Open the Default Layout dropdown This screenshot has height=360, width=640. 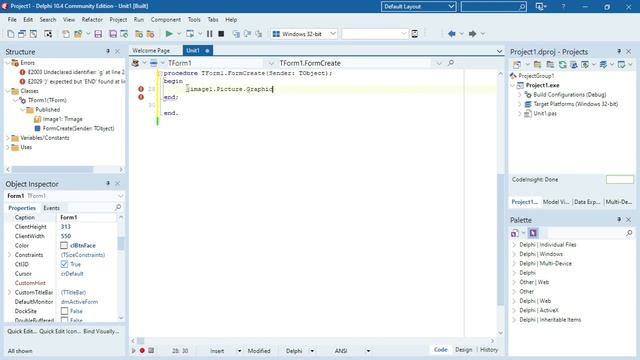(419, 7)
